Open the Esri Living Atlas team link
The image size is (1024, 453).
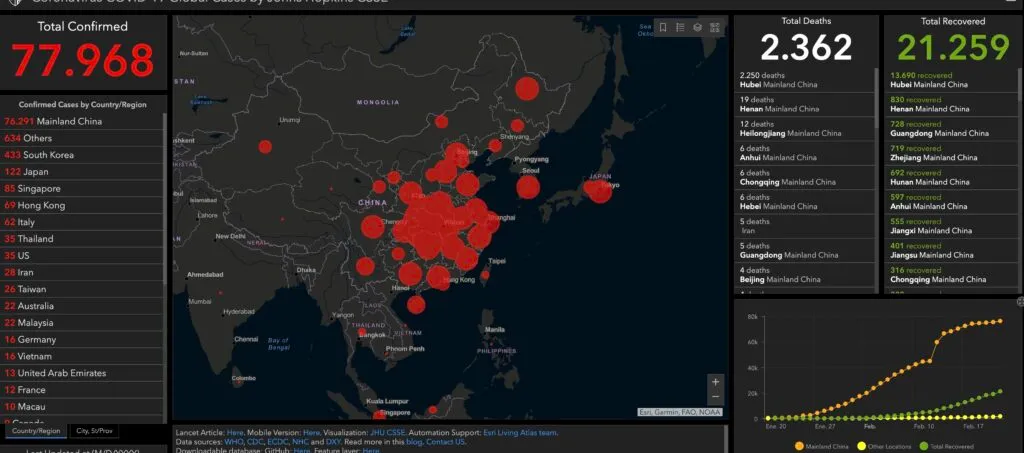[x=520, y=433]
